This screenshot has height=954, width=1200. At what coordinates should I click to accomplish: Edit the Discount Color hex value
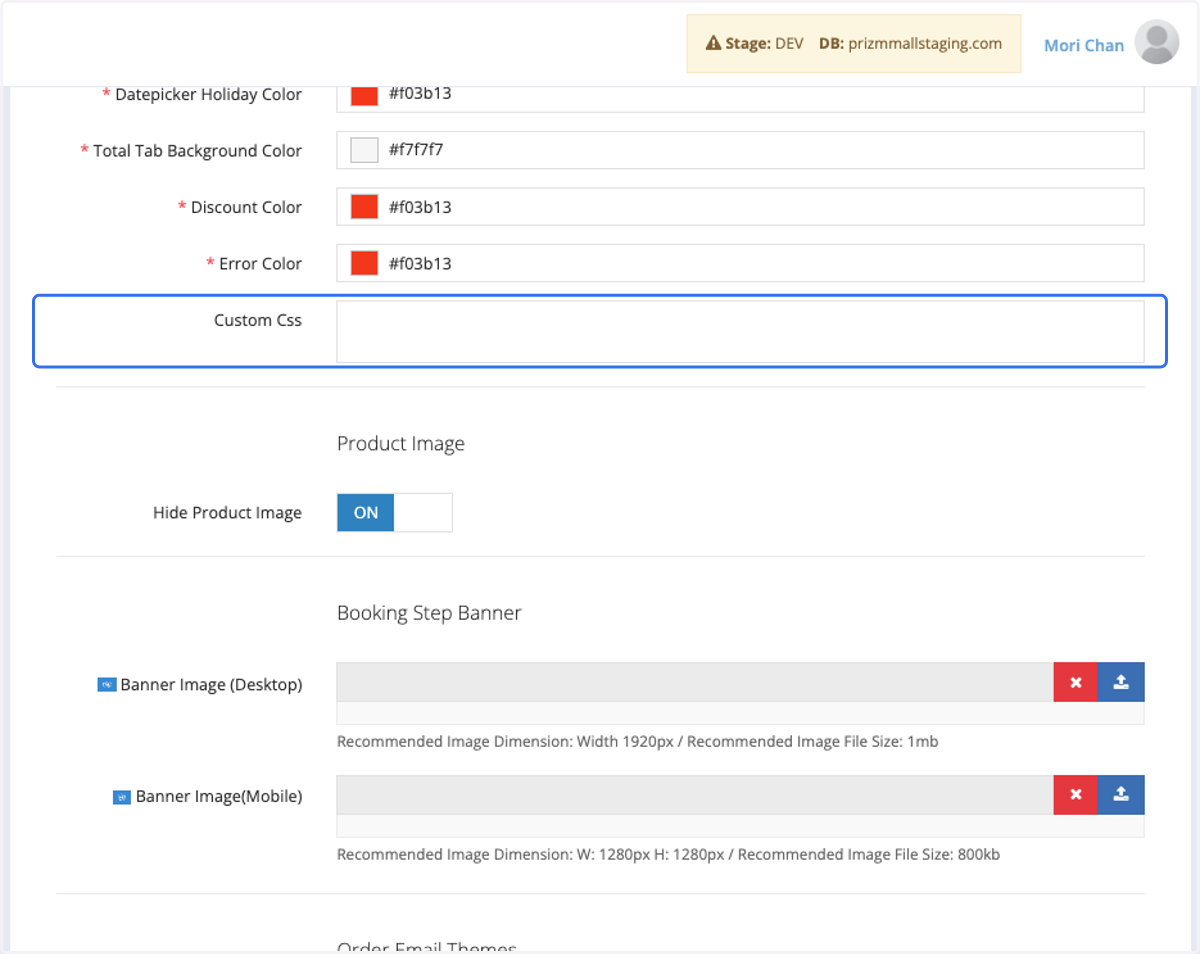[x=740, y=207]
